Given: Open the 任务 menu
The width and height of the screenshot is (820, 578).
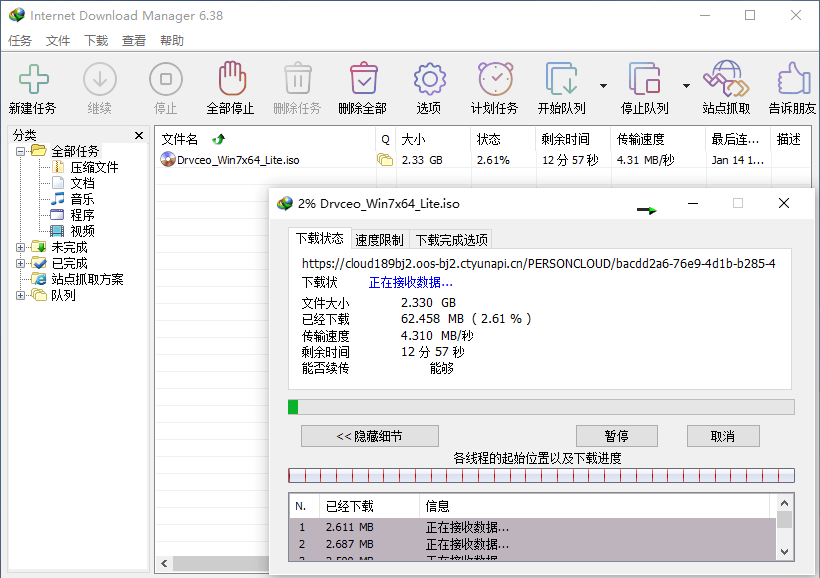Looking at the screenshot, I should pos(20,40).
